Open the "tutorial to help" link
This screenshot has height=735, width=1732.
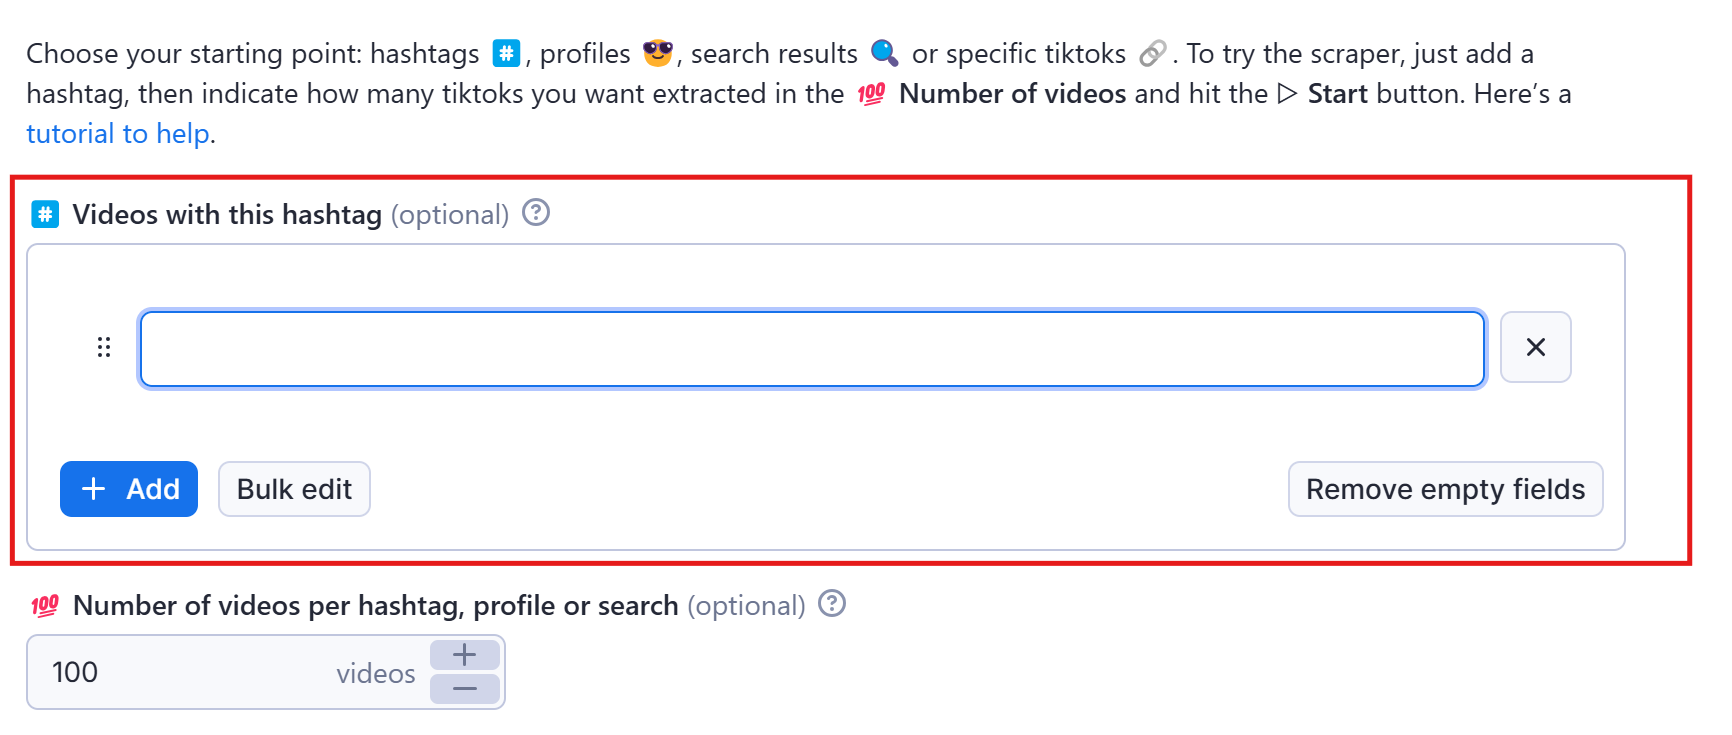coord(117,132)
